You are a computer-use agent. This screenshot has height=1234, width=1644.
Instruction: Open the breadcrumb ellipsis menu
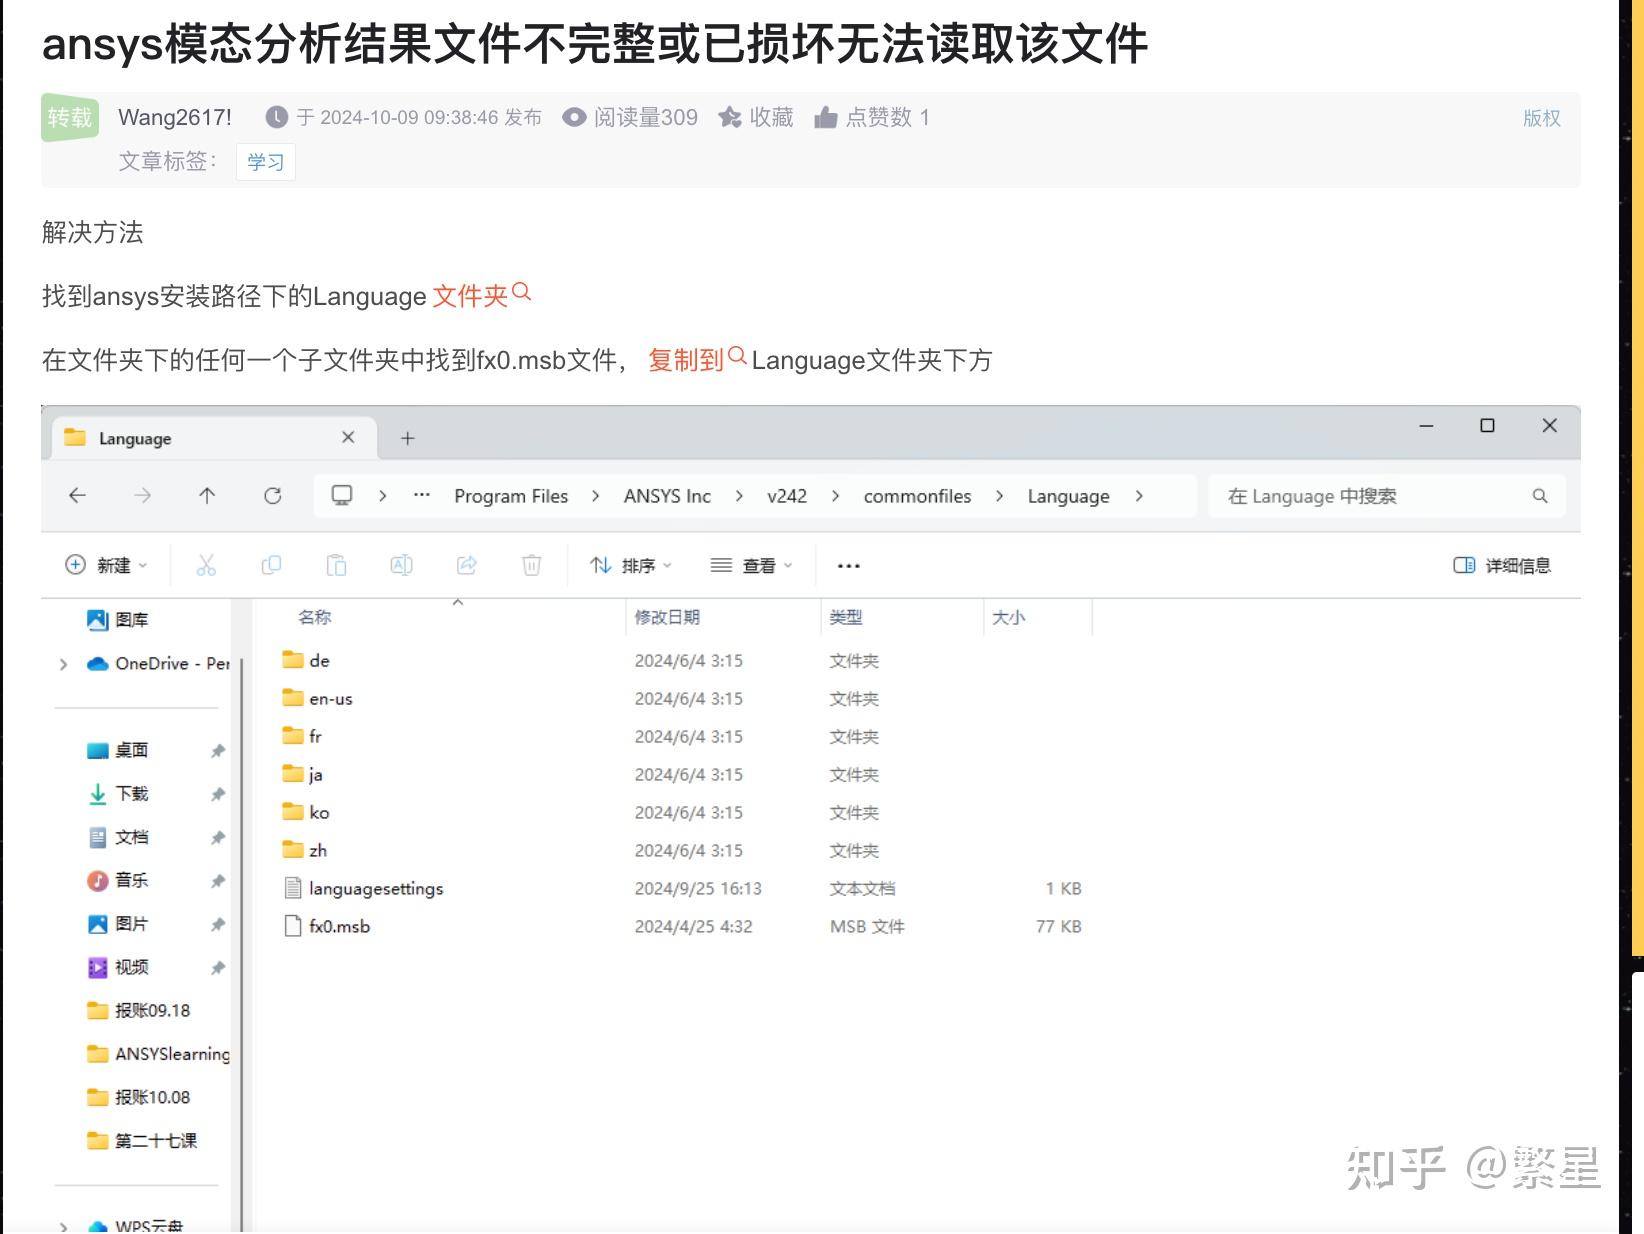[x=422, y=495]
